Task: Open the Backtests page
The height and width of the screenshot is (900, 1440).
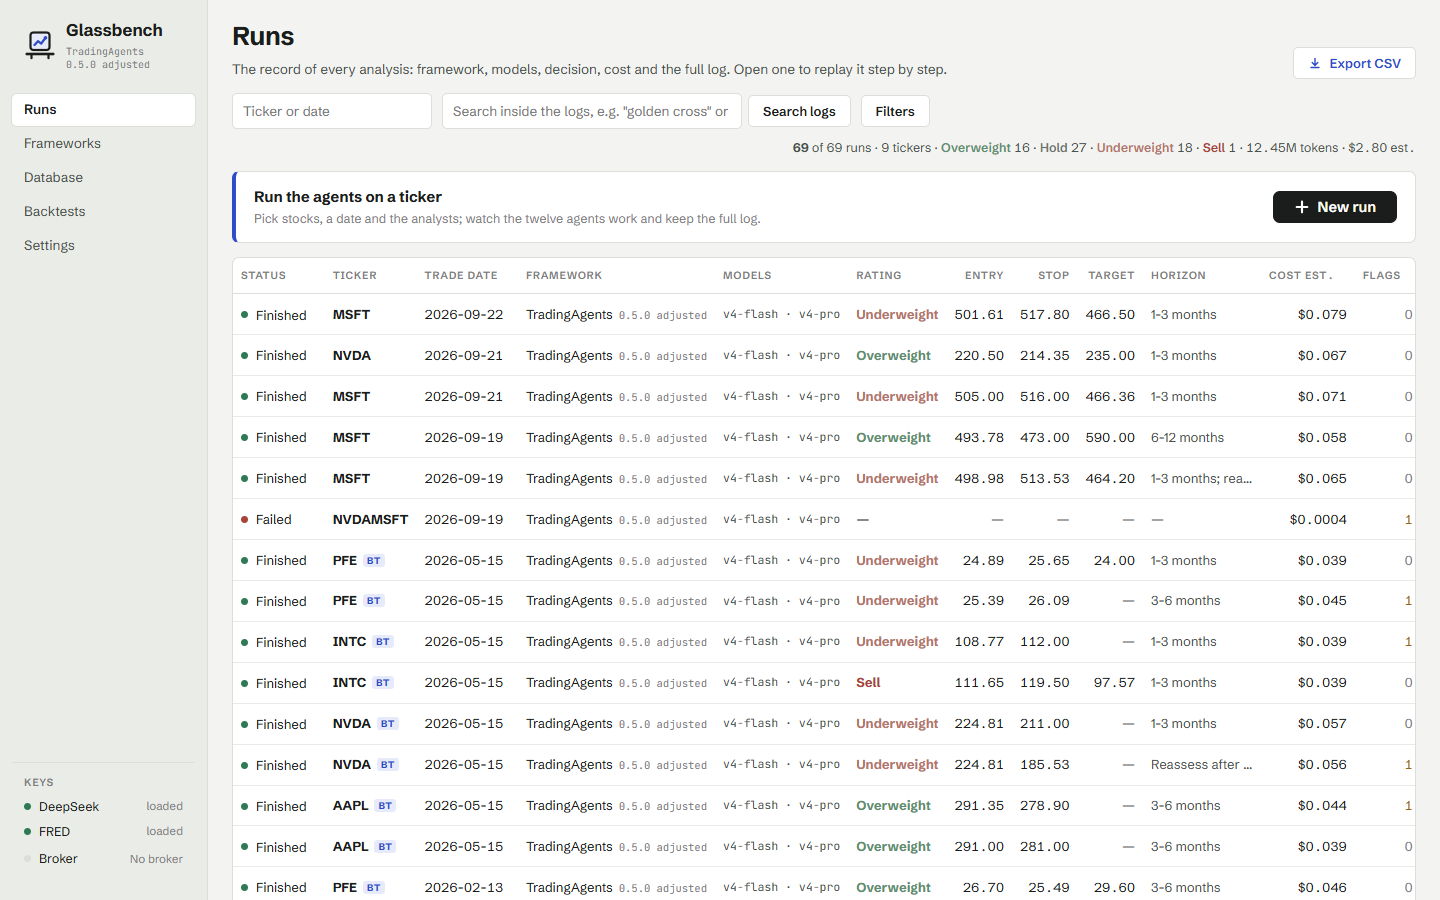Action: click(103, 212)
